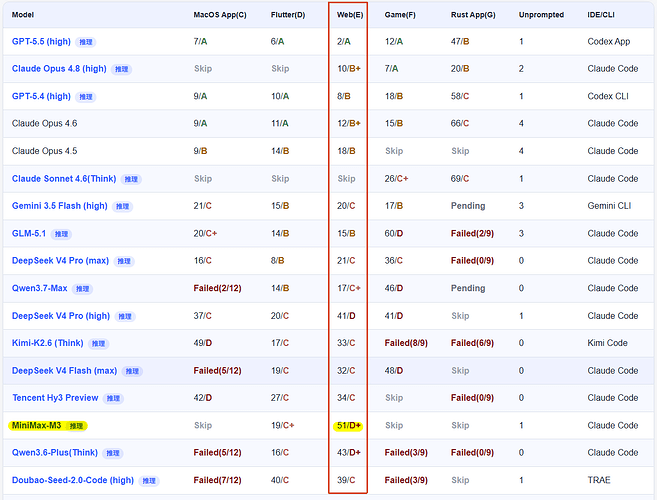Click the reasoning tag beside Qwen3.6-Plus(Think)
Image resolution: width=657 pixels, height=500 pixels.
point(113,453)
